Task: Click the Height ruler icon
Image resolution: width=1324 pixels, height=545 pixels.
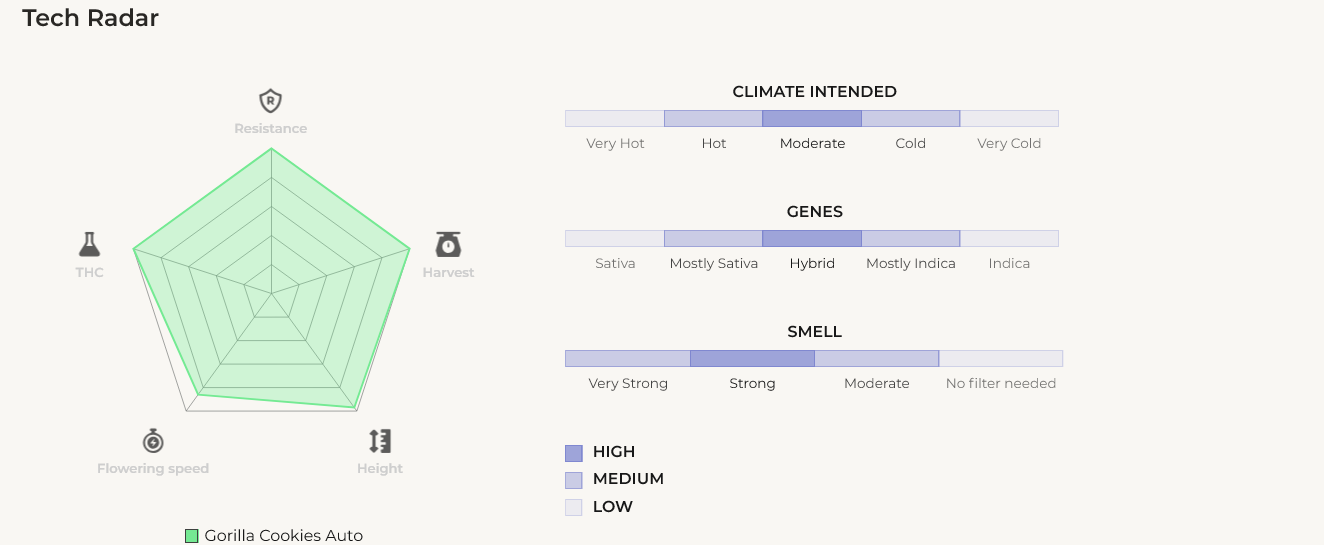Action: [x=380, y=441]
